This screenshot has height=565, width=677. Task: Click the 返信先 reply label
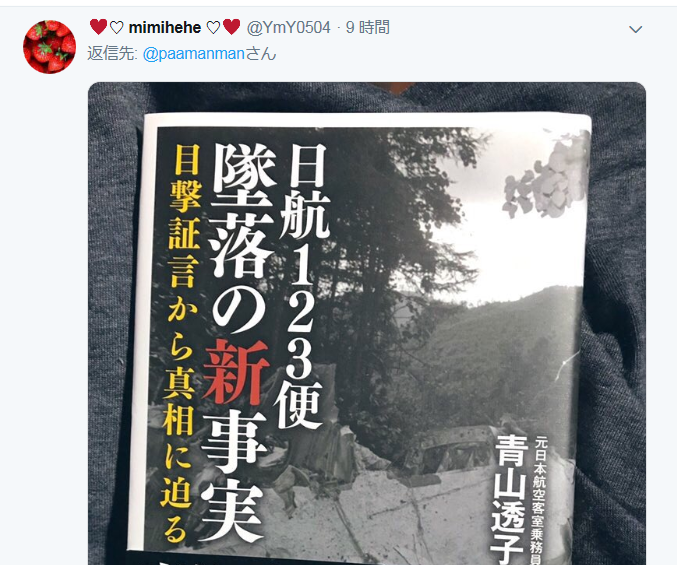[x=112, y=54]
